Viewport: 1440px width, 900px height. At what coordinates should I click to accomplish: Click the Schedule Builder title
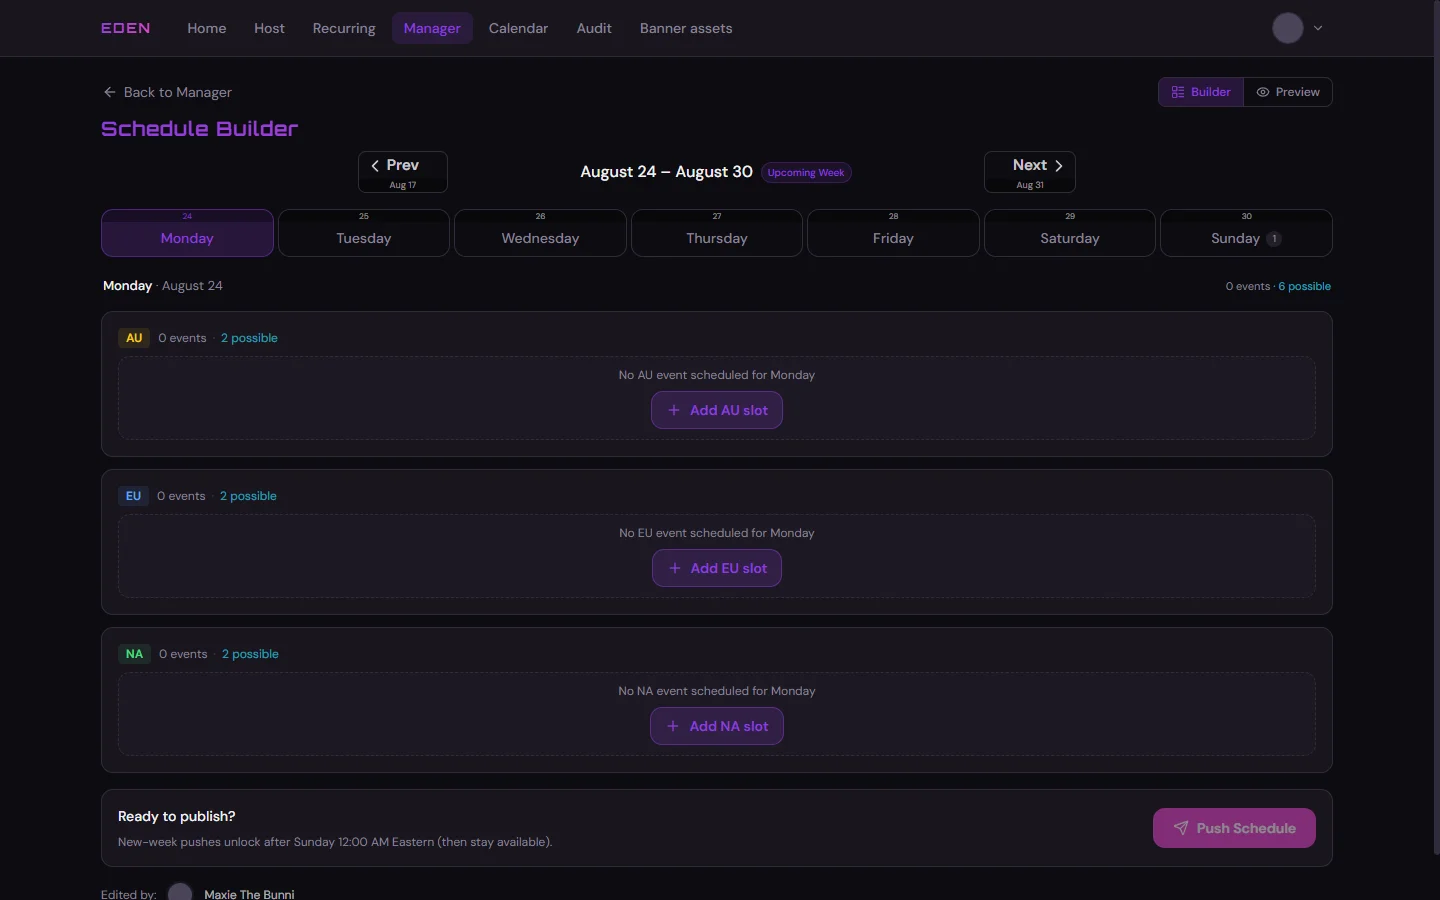[x=200, y=129]
